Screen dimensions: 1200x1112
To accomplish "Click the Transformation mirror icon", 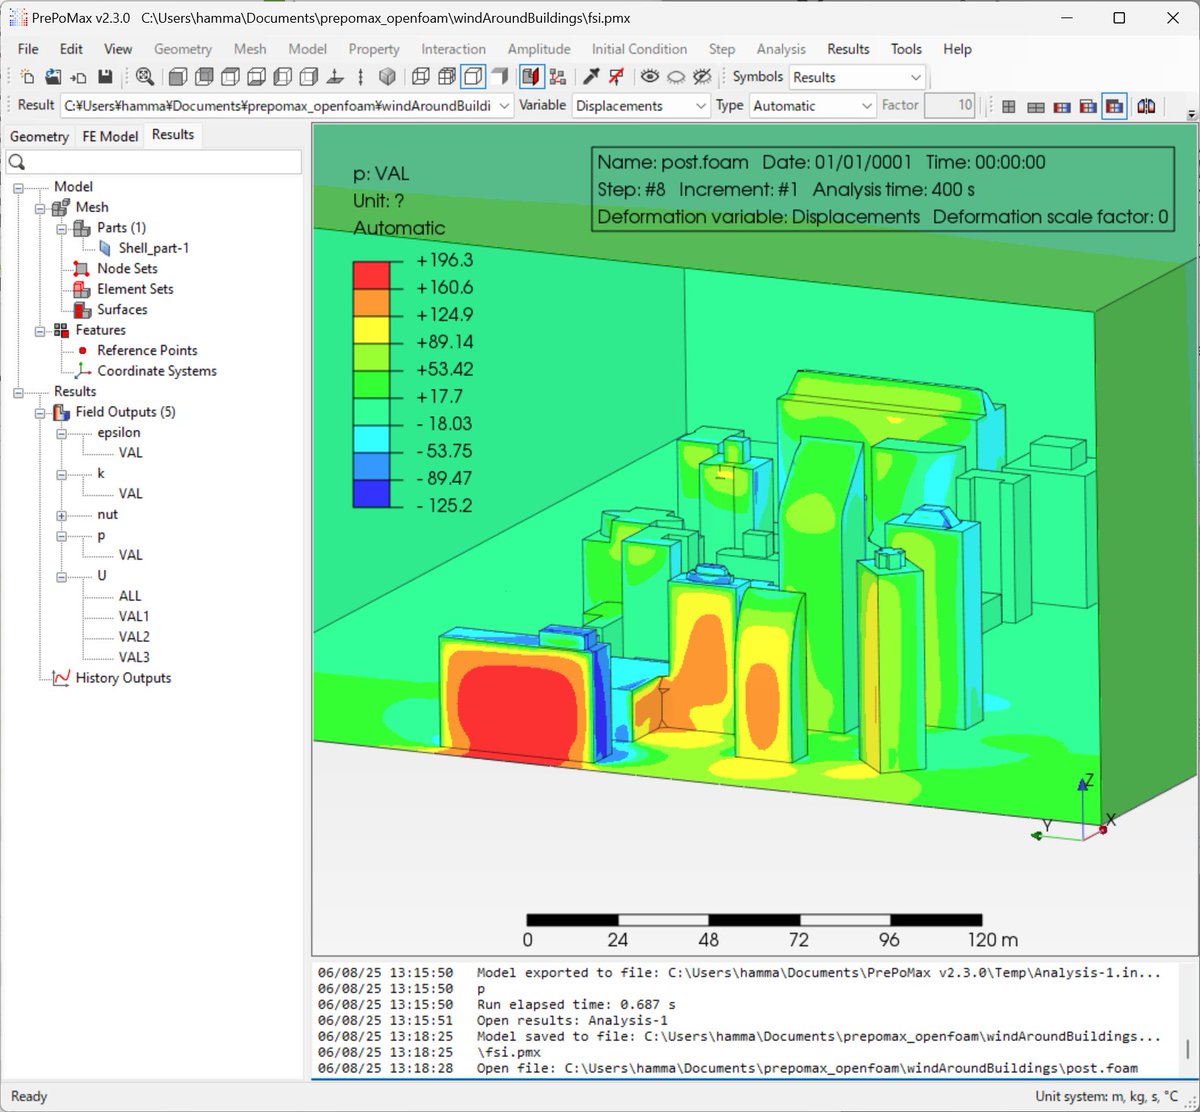I will pyautogui.click(x=1146, y=106).
